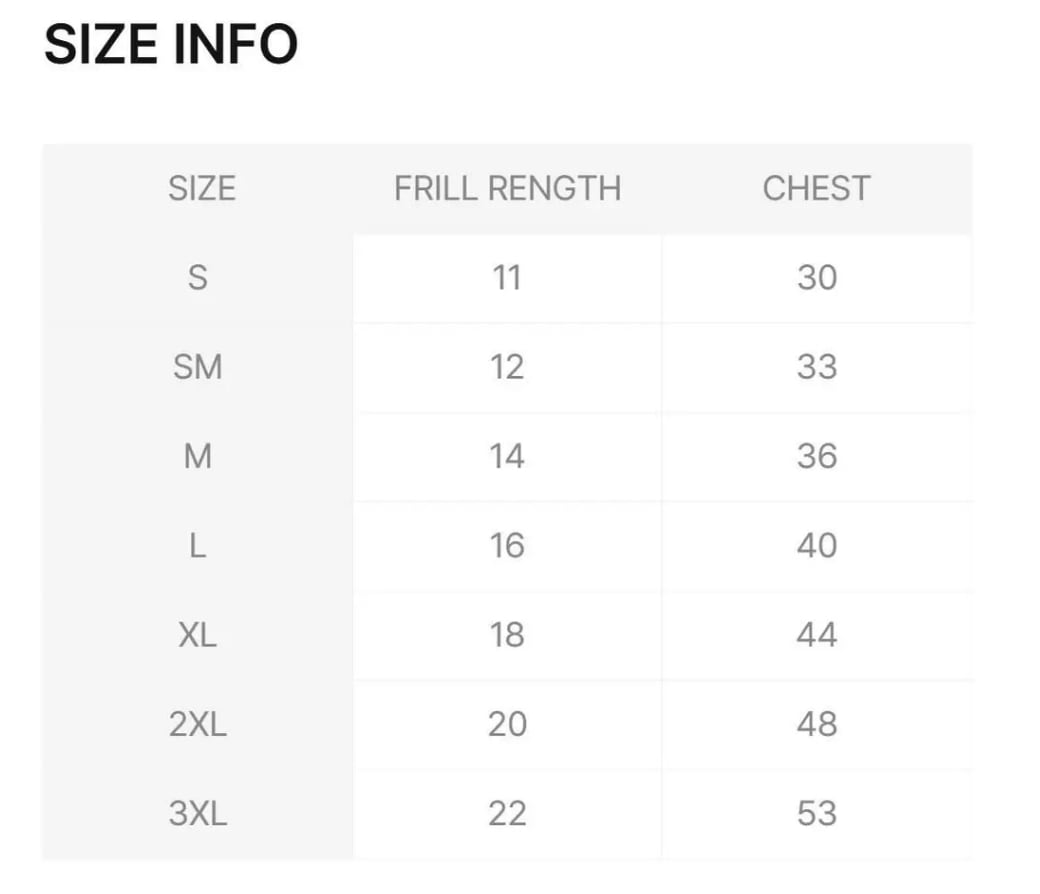Click the 3XL size row label
The width and height of the screenshot is (1040, 894).
pyautogui.click(x=198, y=813)
